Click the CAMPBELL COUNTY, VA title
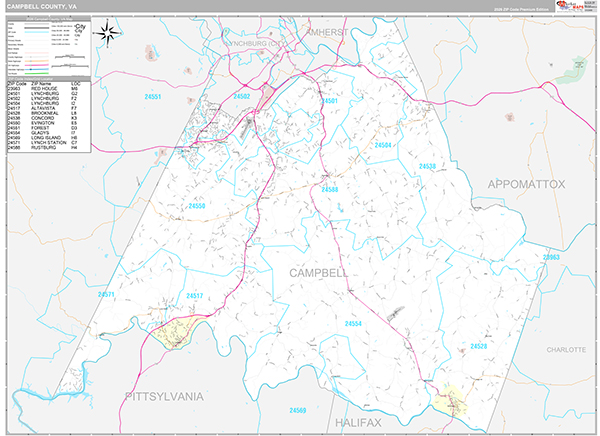This screenshot has width=600, height=436. pyautogui.click(x=42, y=7)
